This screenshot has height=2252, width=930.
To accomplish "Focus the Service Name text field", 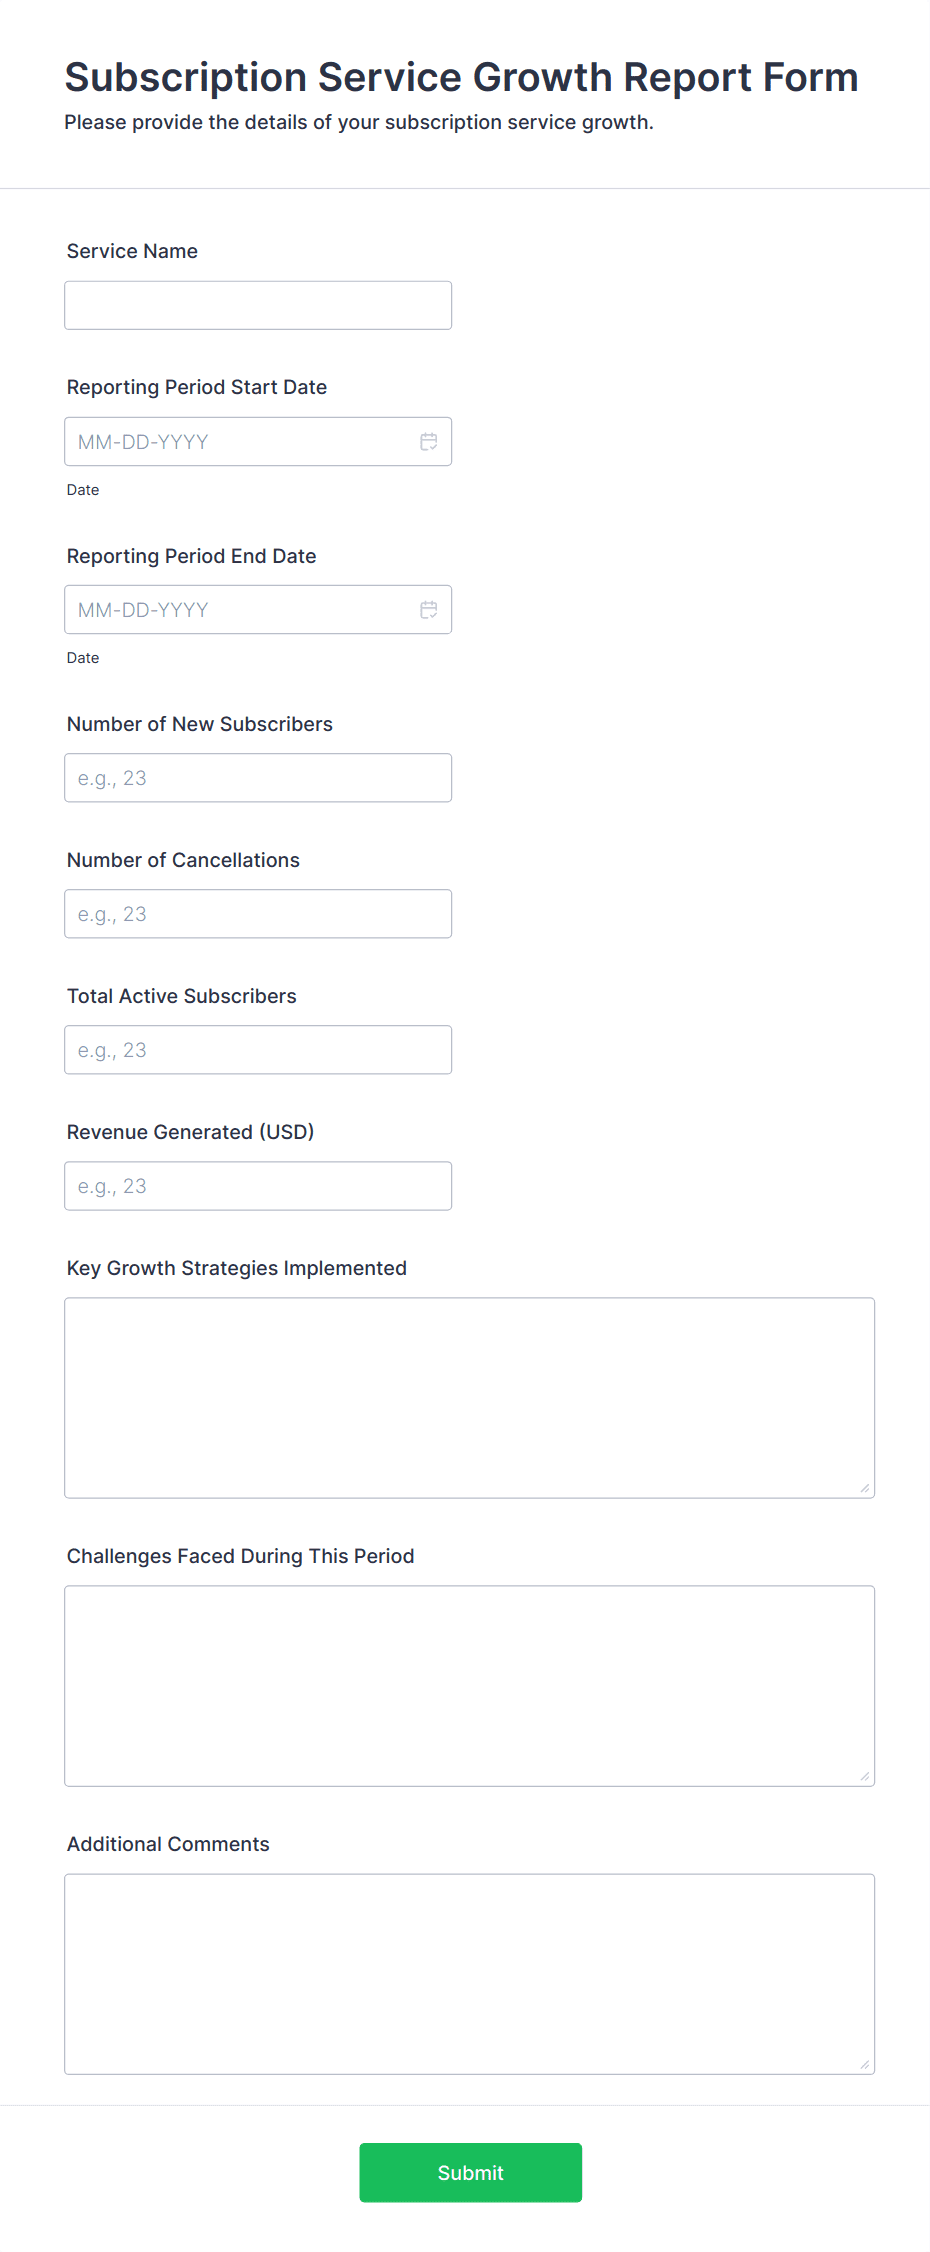I will (x=258, y=306).
